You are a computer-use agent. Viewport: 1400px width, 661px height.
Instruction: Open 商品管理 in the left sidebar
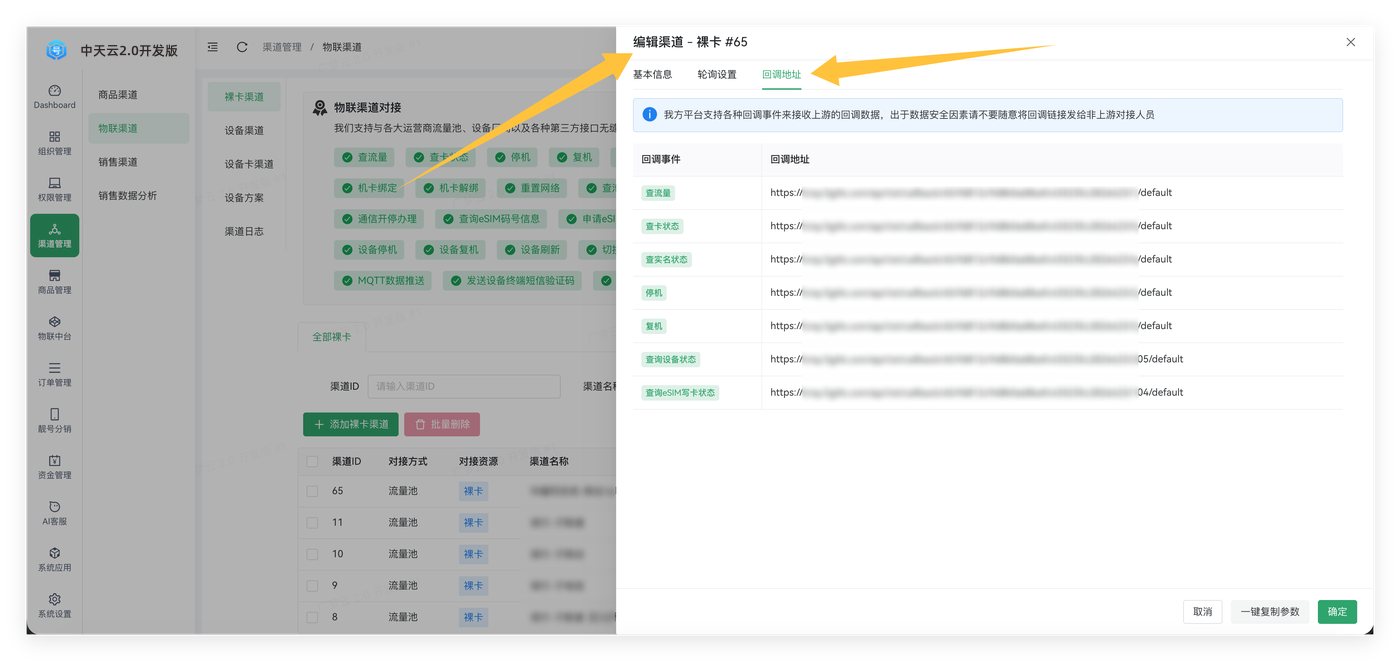coord(54,282)
